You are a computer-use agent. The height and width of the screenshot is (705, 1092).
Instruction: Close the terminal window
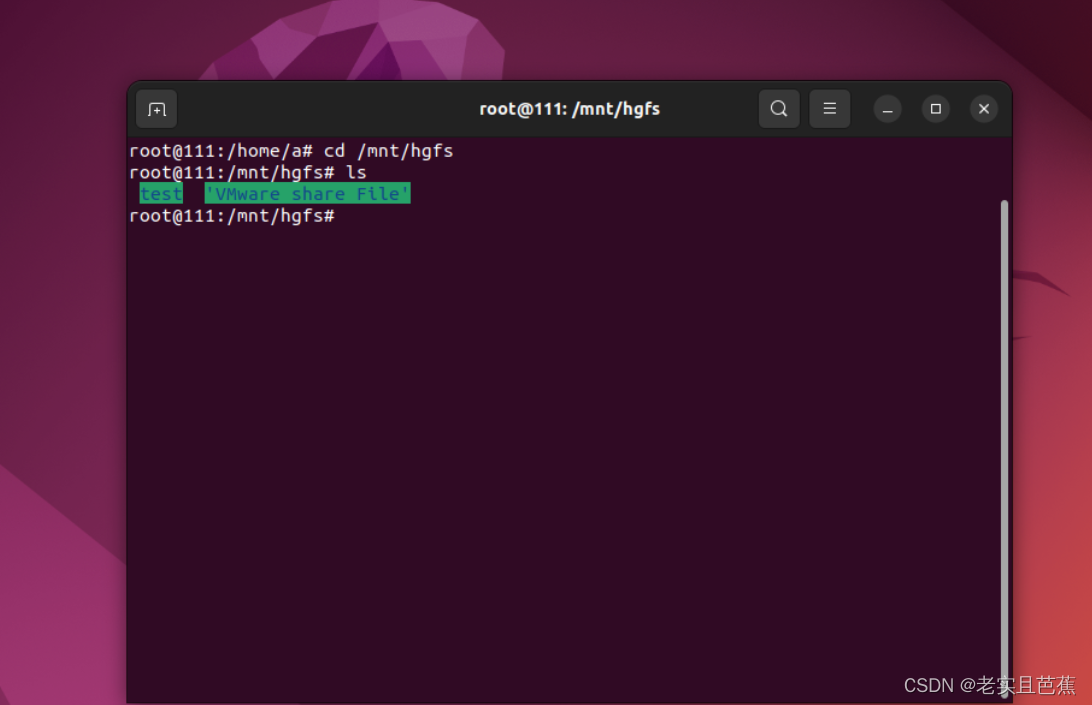[x=983, y=108]
